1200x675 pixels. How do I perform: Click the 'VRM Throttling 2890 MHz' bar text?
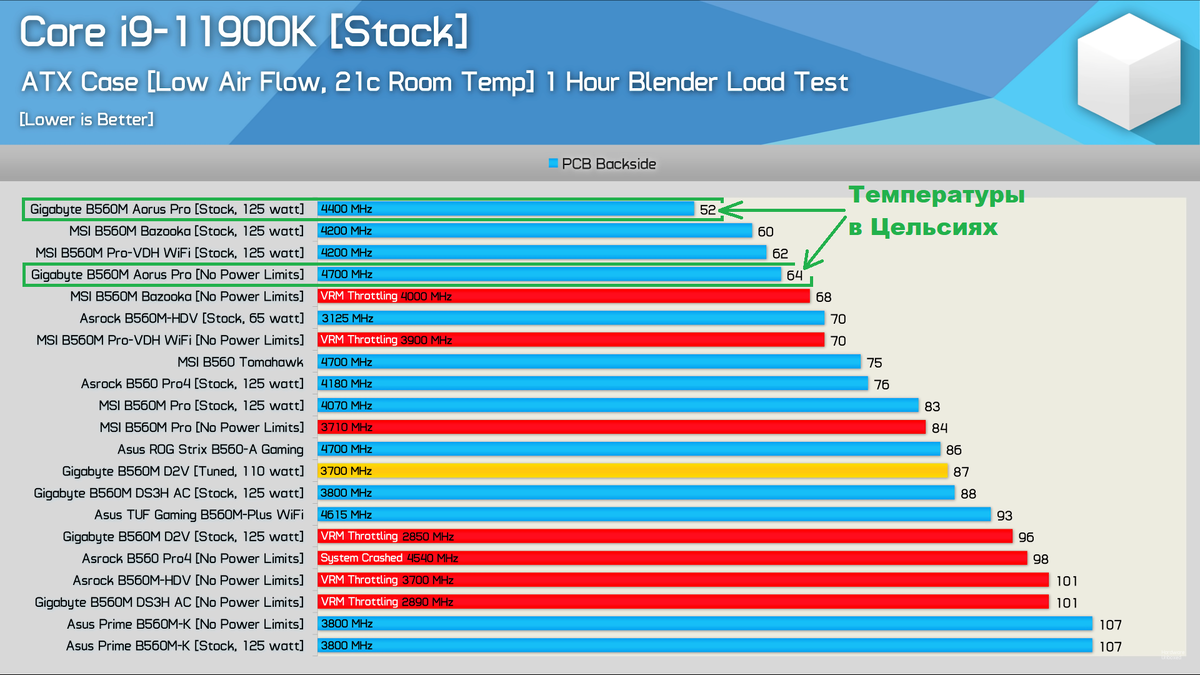387,602
